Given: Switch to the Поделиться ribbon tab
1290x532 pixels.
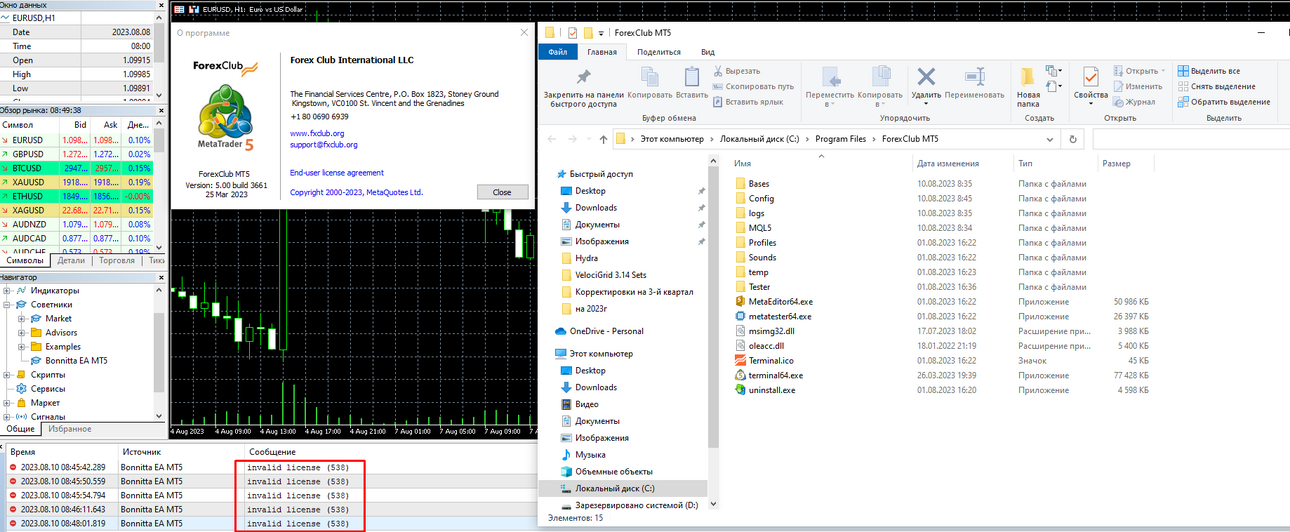Looking at the screenshot, I should (x=659, y=52).
